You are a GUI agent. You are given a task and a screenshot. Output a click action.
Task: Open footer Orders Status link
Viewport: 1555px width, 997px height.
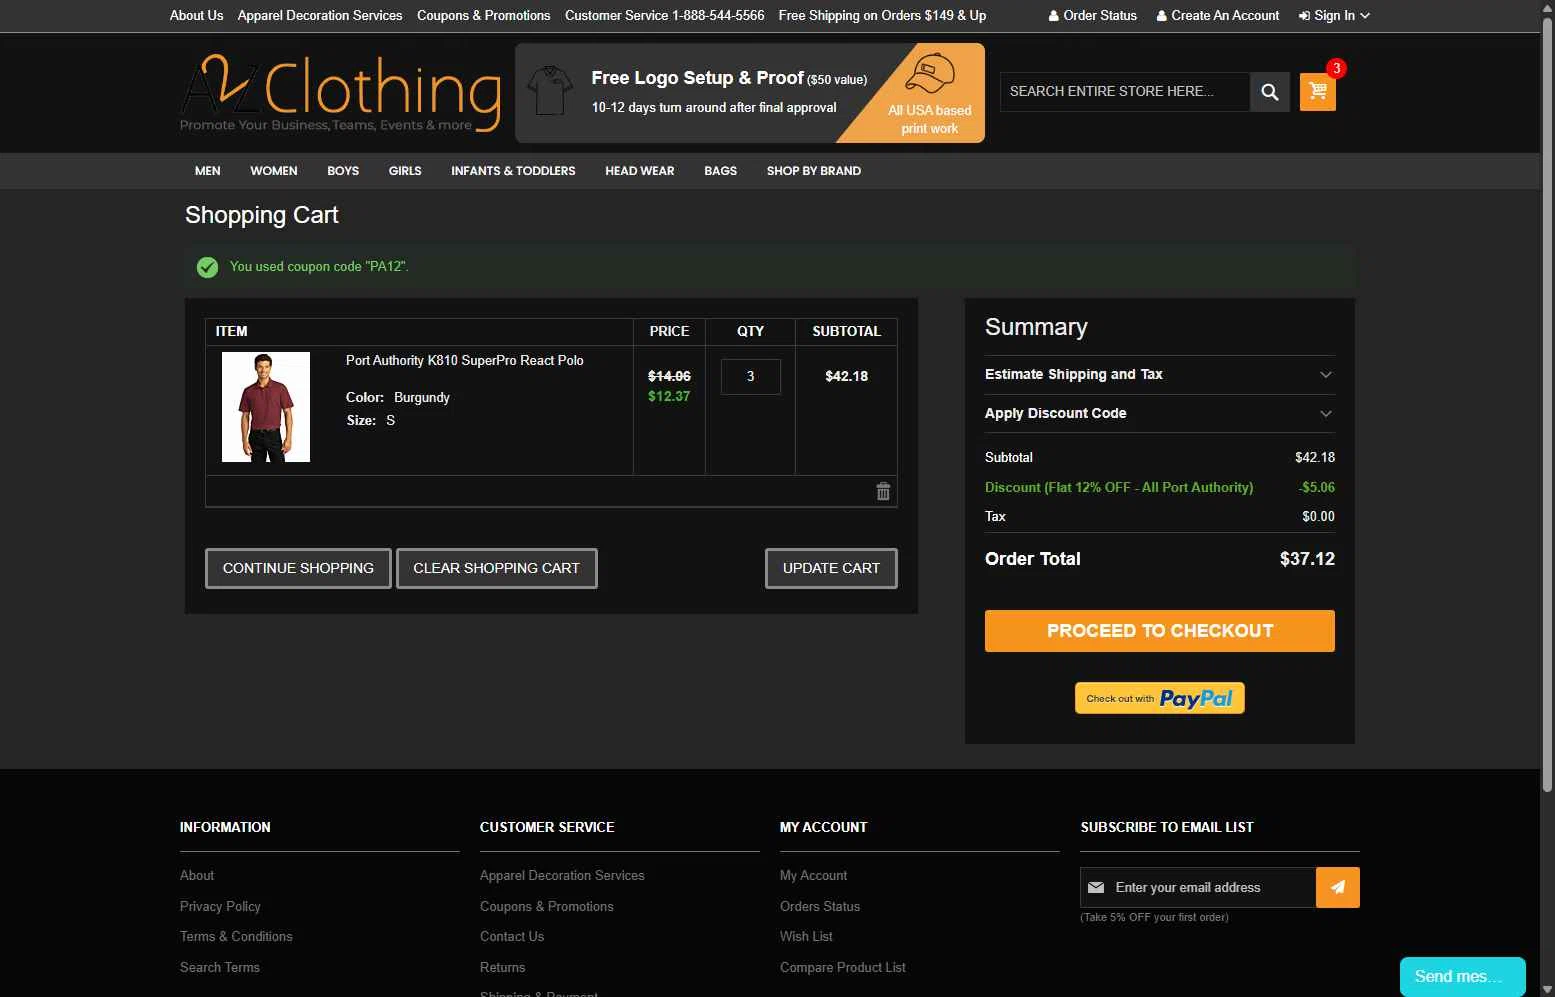[x=820, y=906]
